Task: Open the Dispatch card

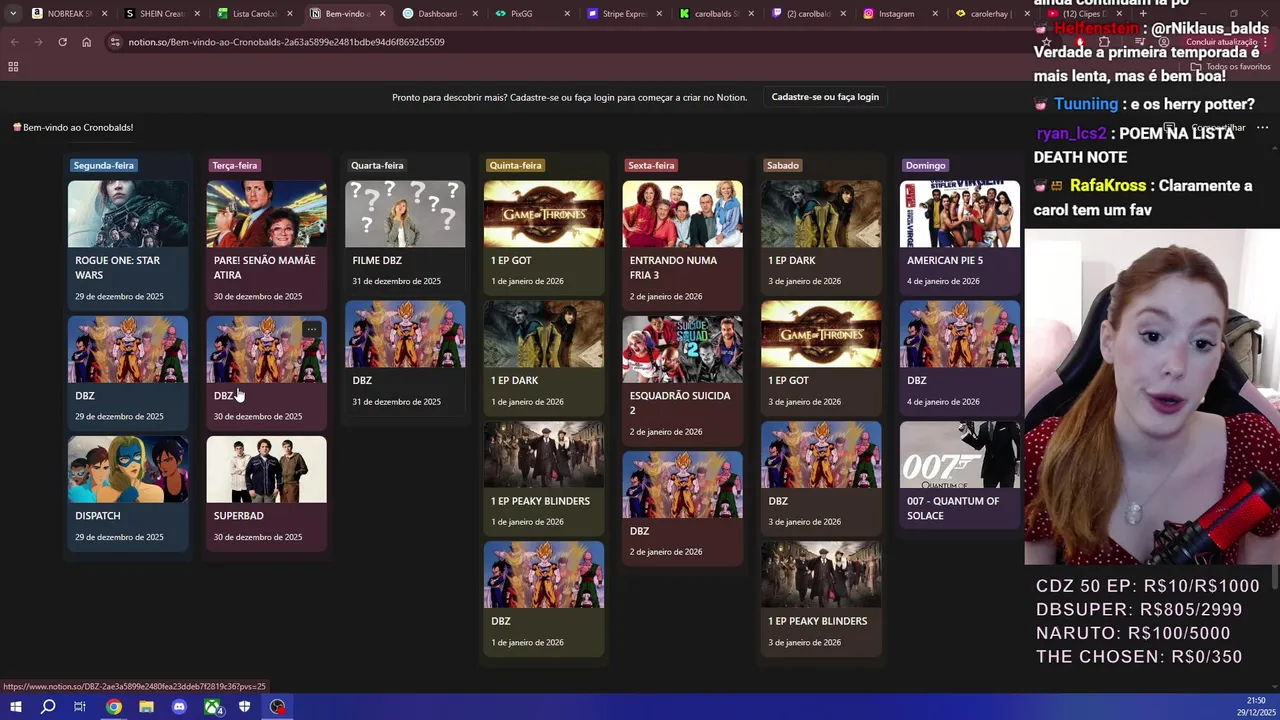Action: click(128, 493)
